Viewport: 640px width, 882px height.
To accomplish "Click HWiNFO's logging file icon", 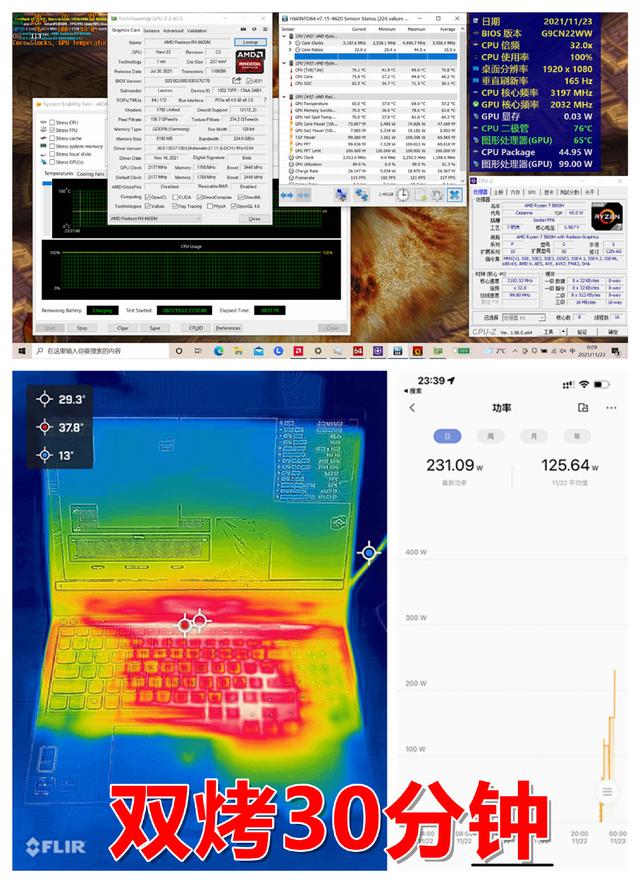I will pos(420,195).
